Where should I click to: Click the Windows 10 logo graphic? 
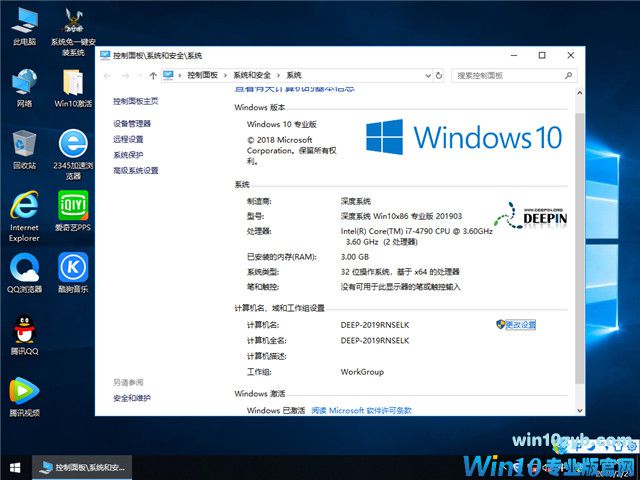coord(464,137)
